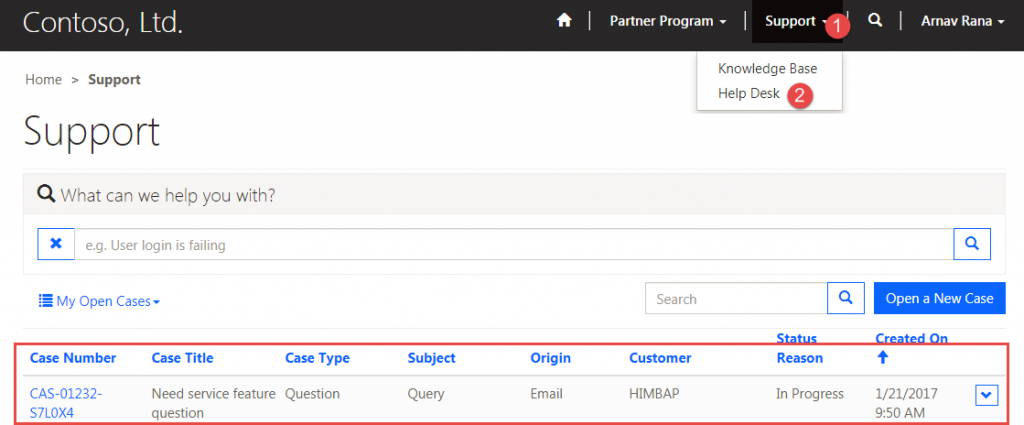
Task: Select the 'Need service feature question' title cell
Action: [216, 403]
